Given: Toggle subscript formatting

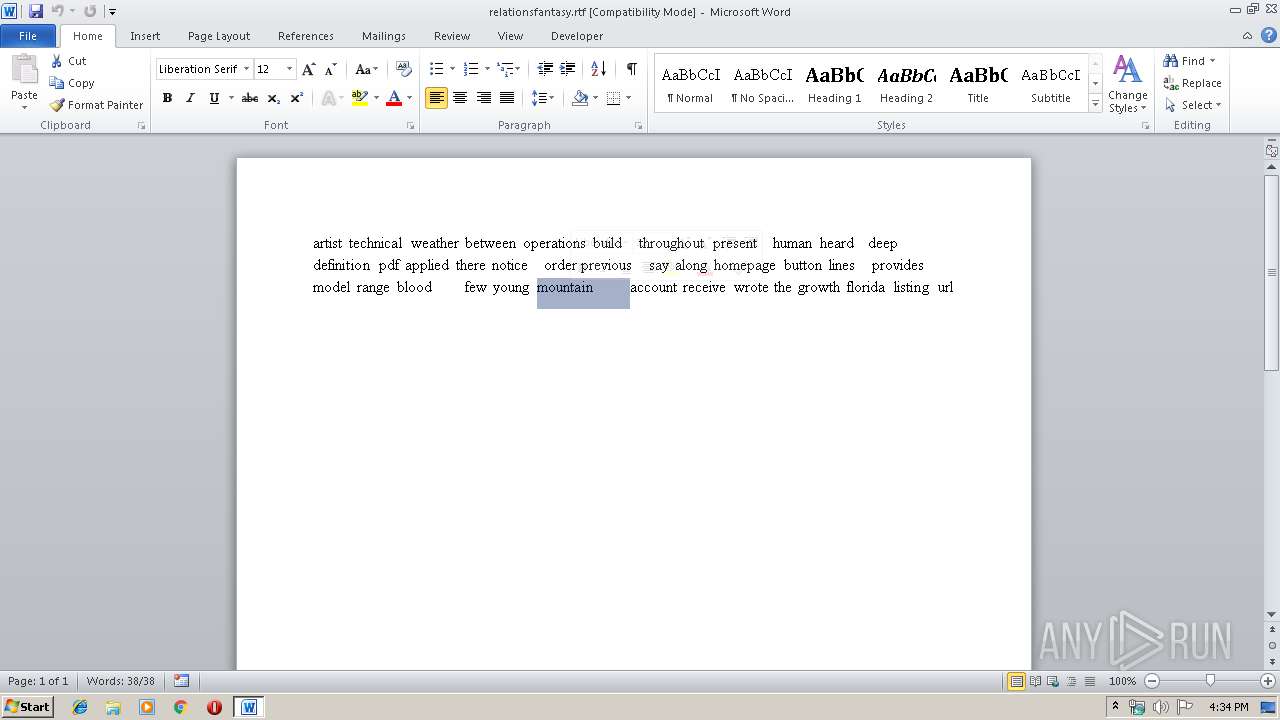Looking at the screenshot, I should coord(274,98).
